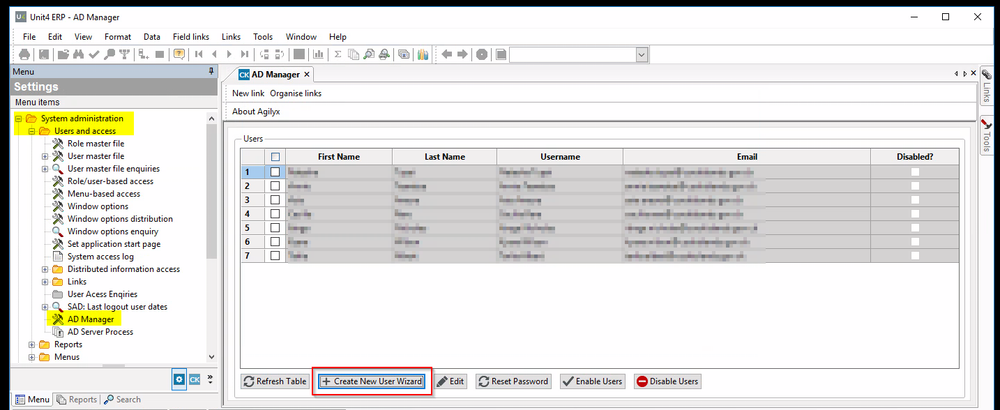The width and height of the screenshot is (1000, 410).
Task: Click the sum (sigma) toolbar icon
Action: pos(338,54)
